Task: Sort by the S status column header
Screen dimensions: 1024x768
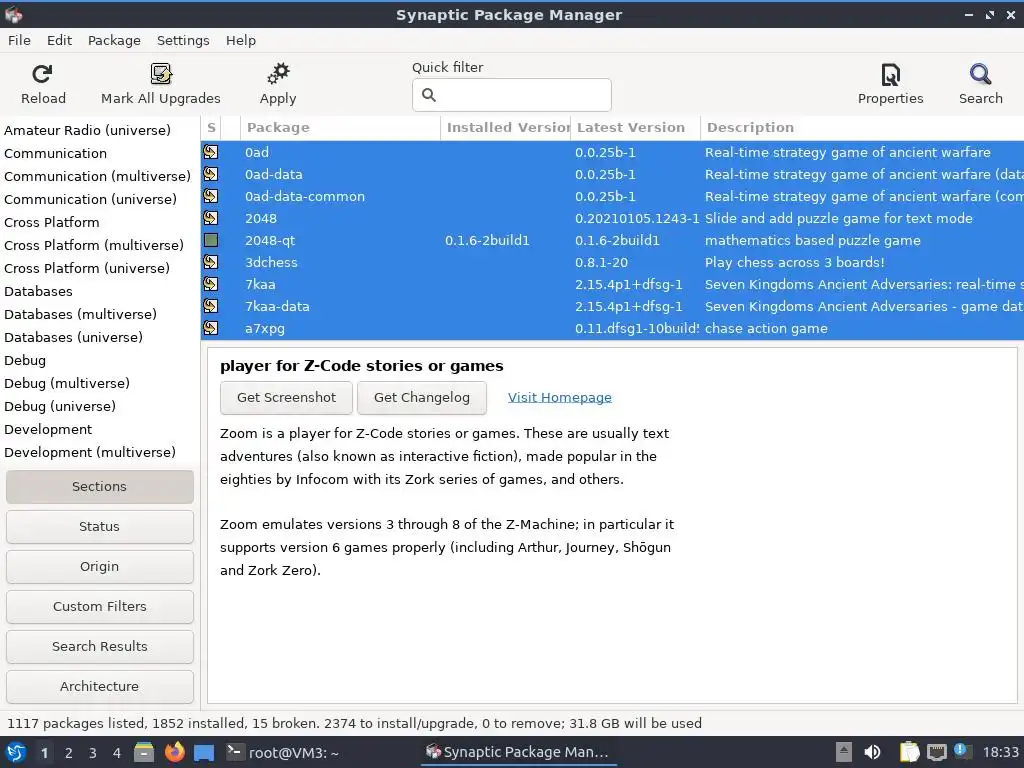Action: point(211,127)
